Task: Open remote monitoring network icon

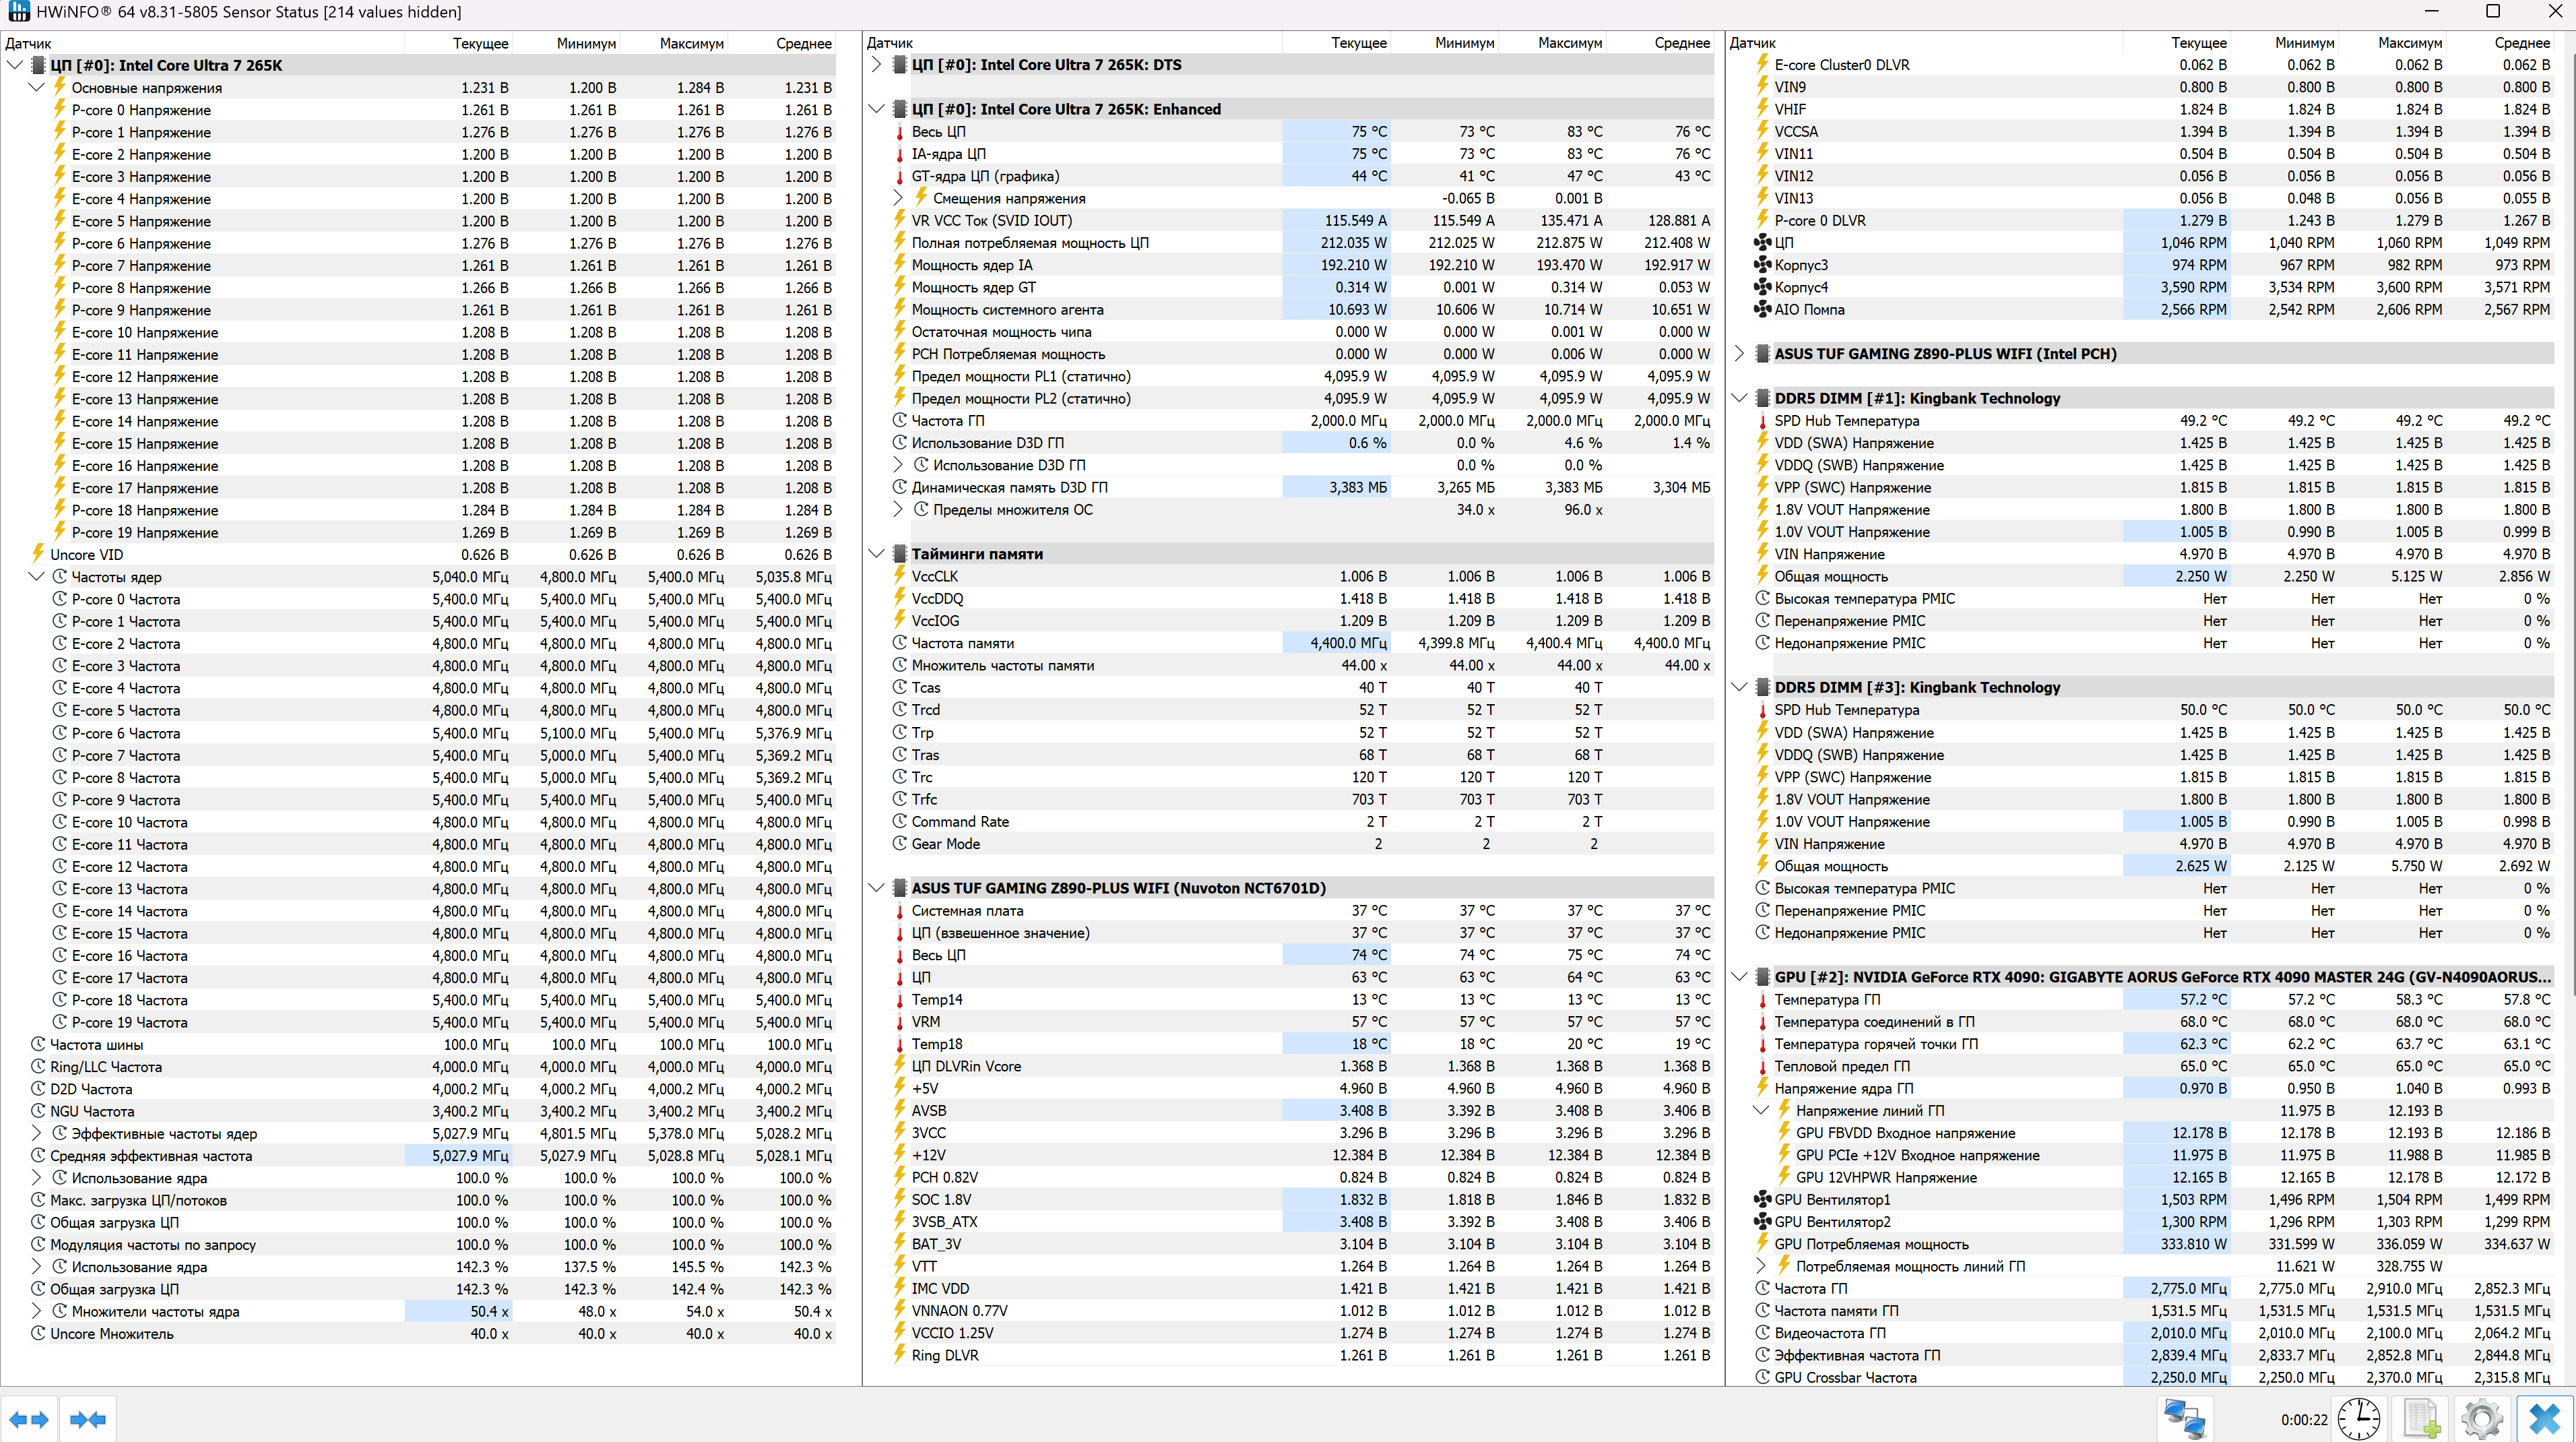Action: (x=2184, y=1418)
